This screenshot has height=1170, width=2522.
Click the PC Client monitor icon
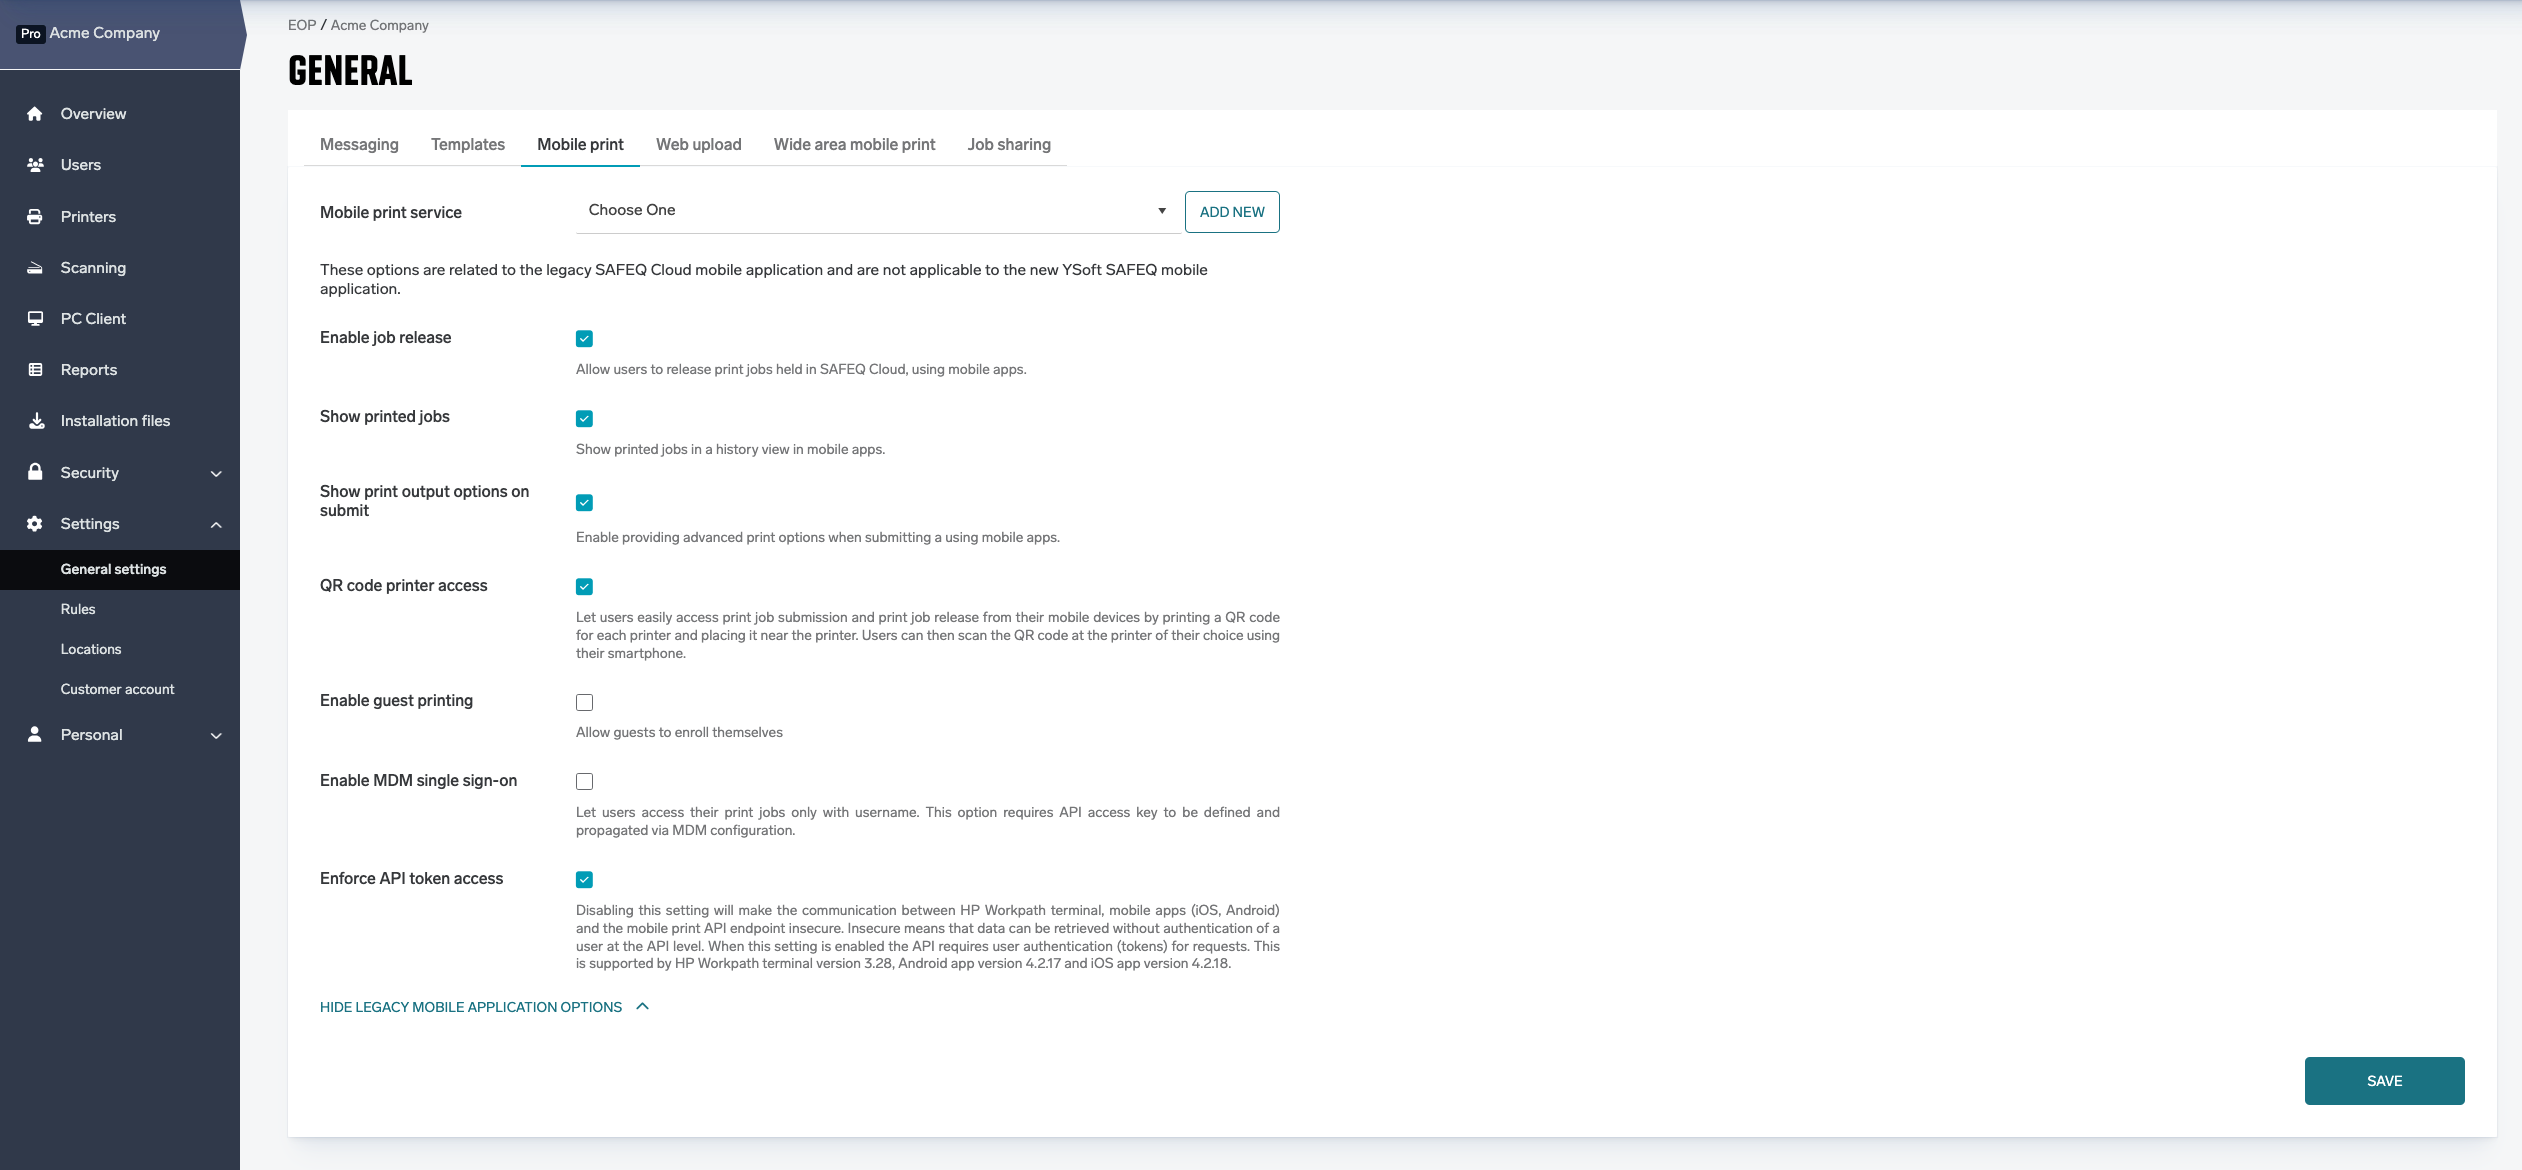coord(35,319)
